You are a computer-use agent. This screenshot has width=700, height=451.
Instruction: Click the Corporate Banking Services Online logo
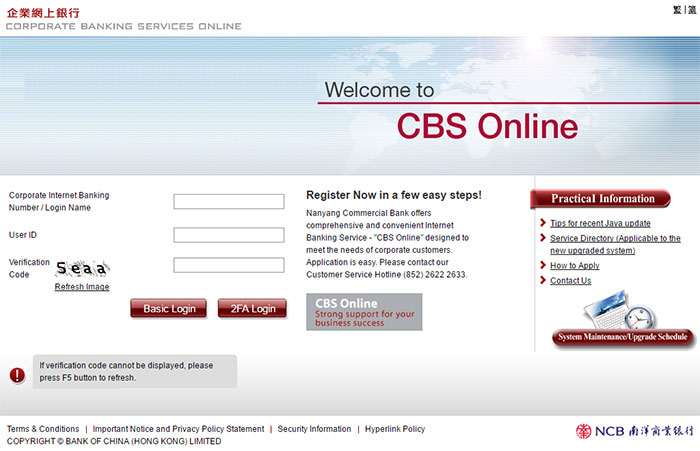click(124, 19)
